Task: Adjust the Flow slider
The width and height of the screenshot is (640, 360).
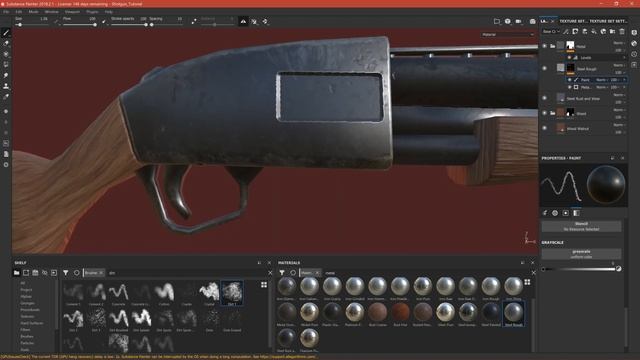Action: [x=80, y=25]
